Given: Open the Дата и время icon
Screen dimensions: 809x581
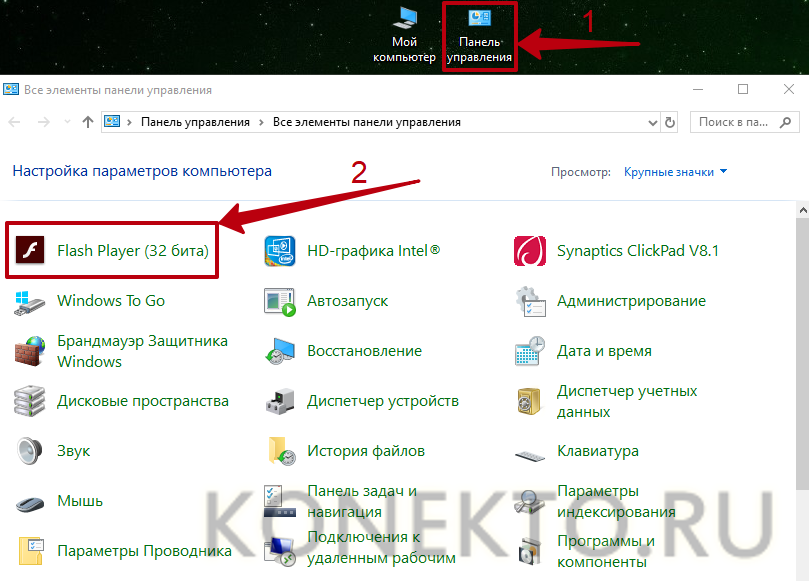Looking at the screenshot, I should [x=529, y=351].
